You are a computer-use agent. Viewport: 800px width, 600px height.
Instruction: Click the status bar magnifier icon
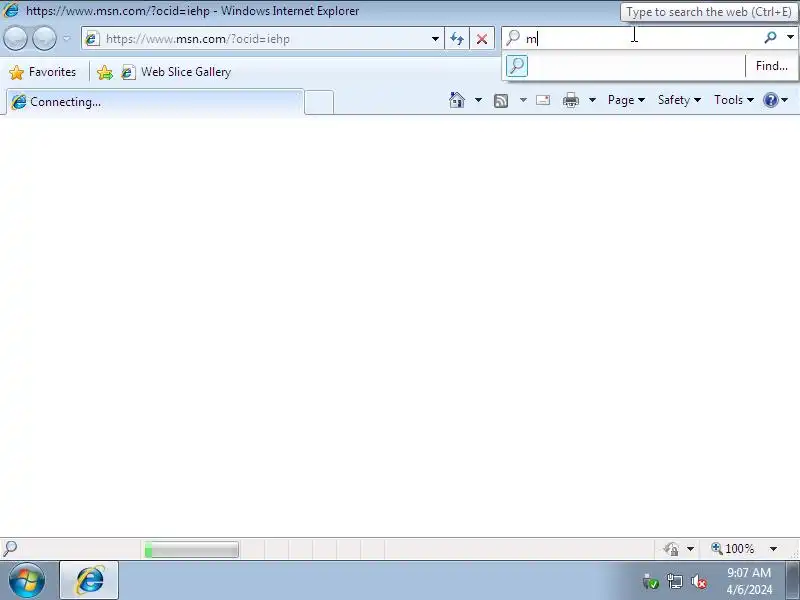pos(10,548)
